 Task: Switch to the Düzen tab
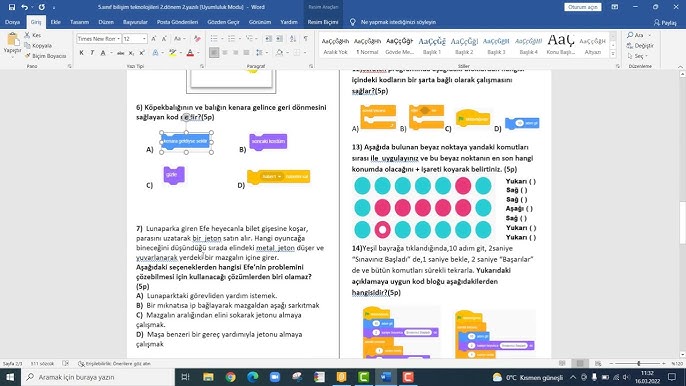(x=106, y=22)
